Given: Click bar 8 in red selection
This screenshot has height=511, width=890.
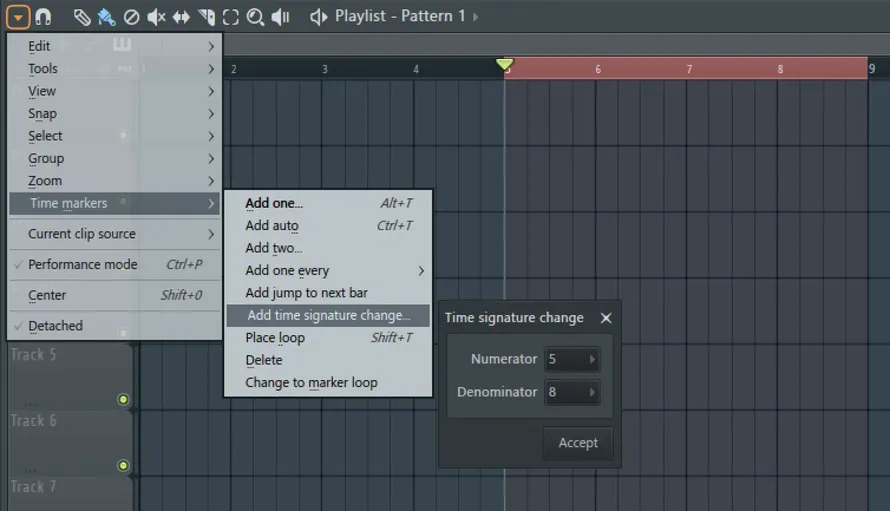Looking at the screenshot, I should 780,69.
